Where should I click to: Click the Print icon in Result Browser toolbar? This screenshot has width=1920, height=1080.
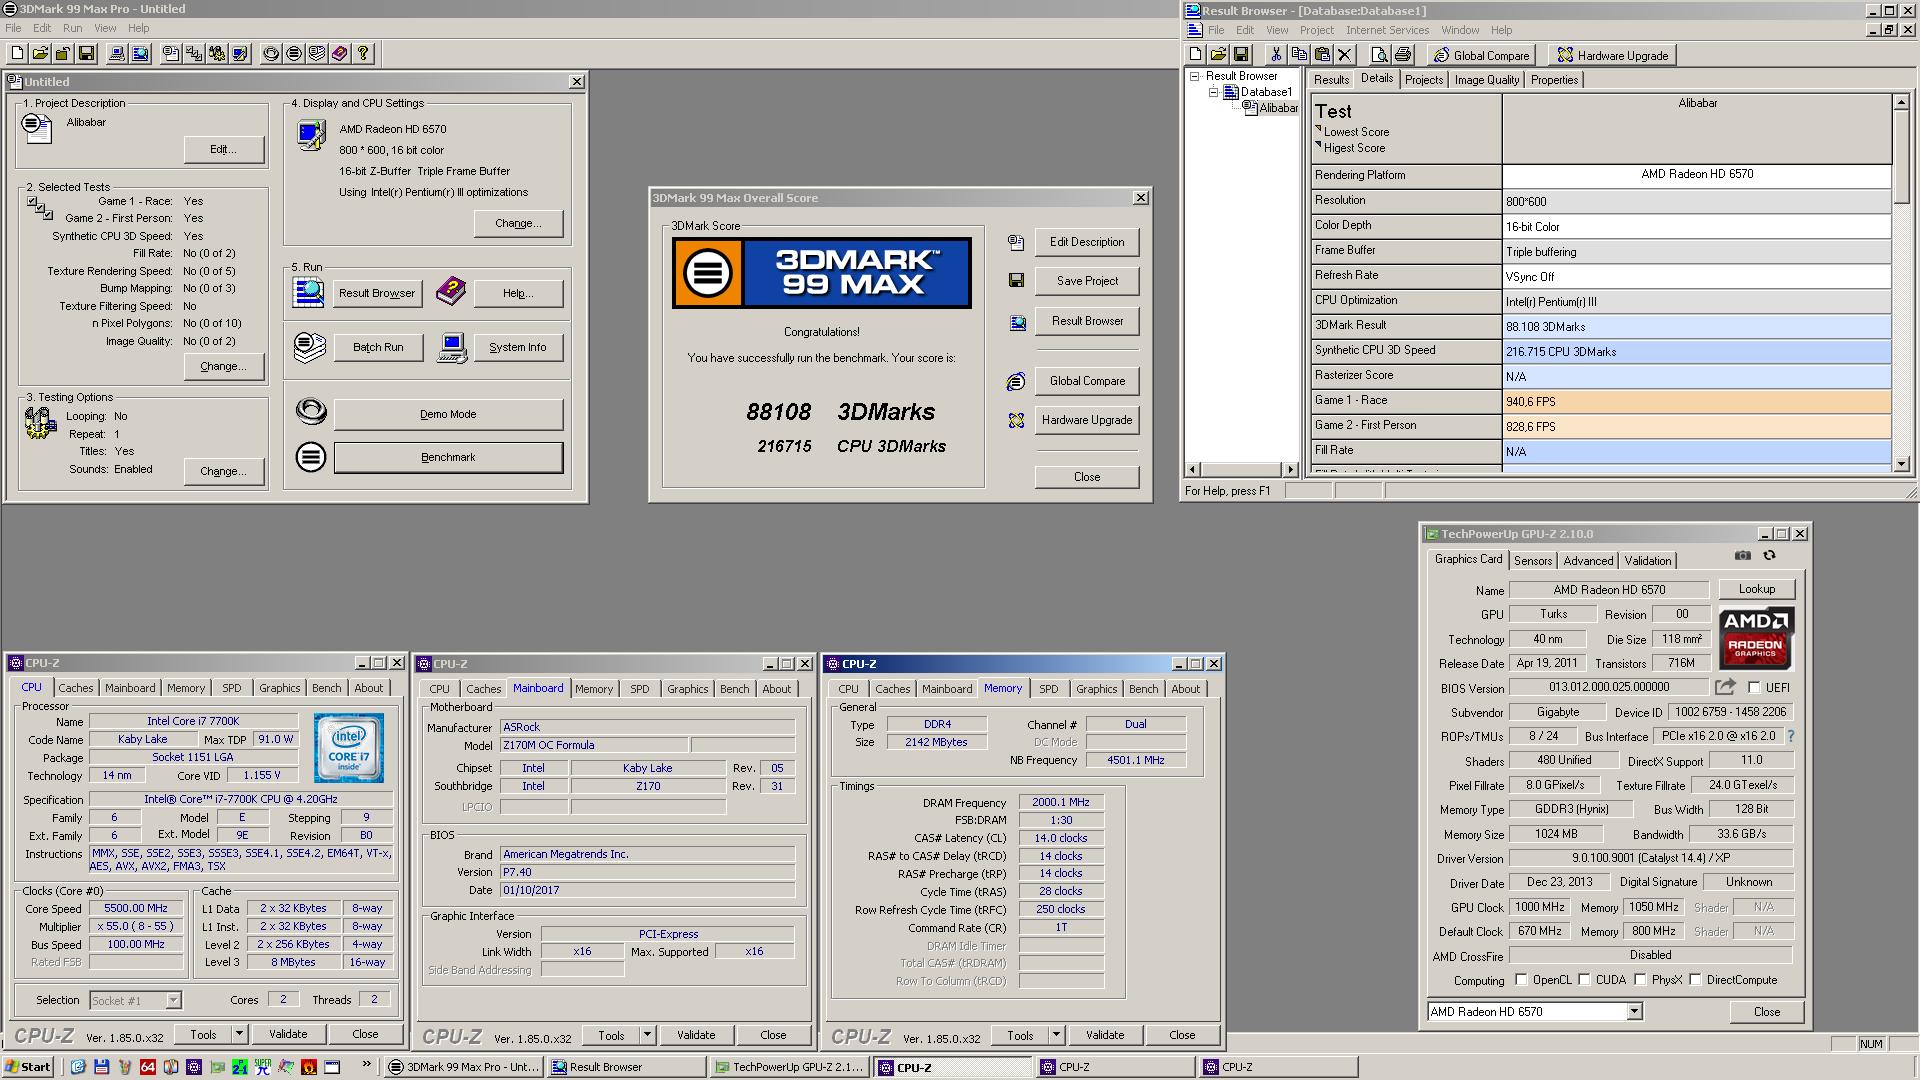point(1403,55)
